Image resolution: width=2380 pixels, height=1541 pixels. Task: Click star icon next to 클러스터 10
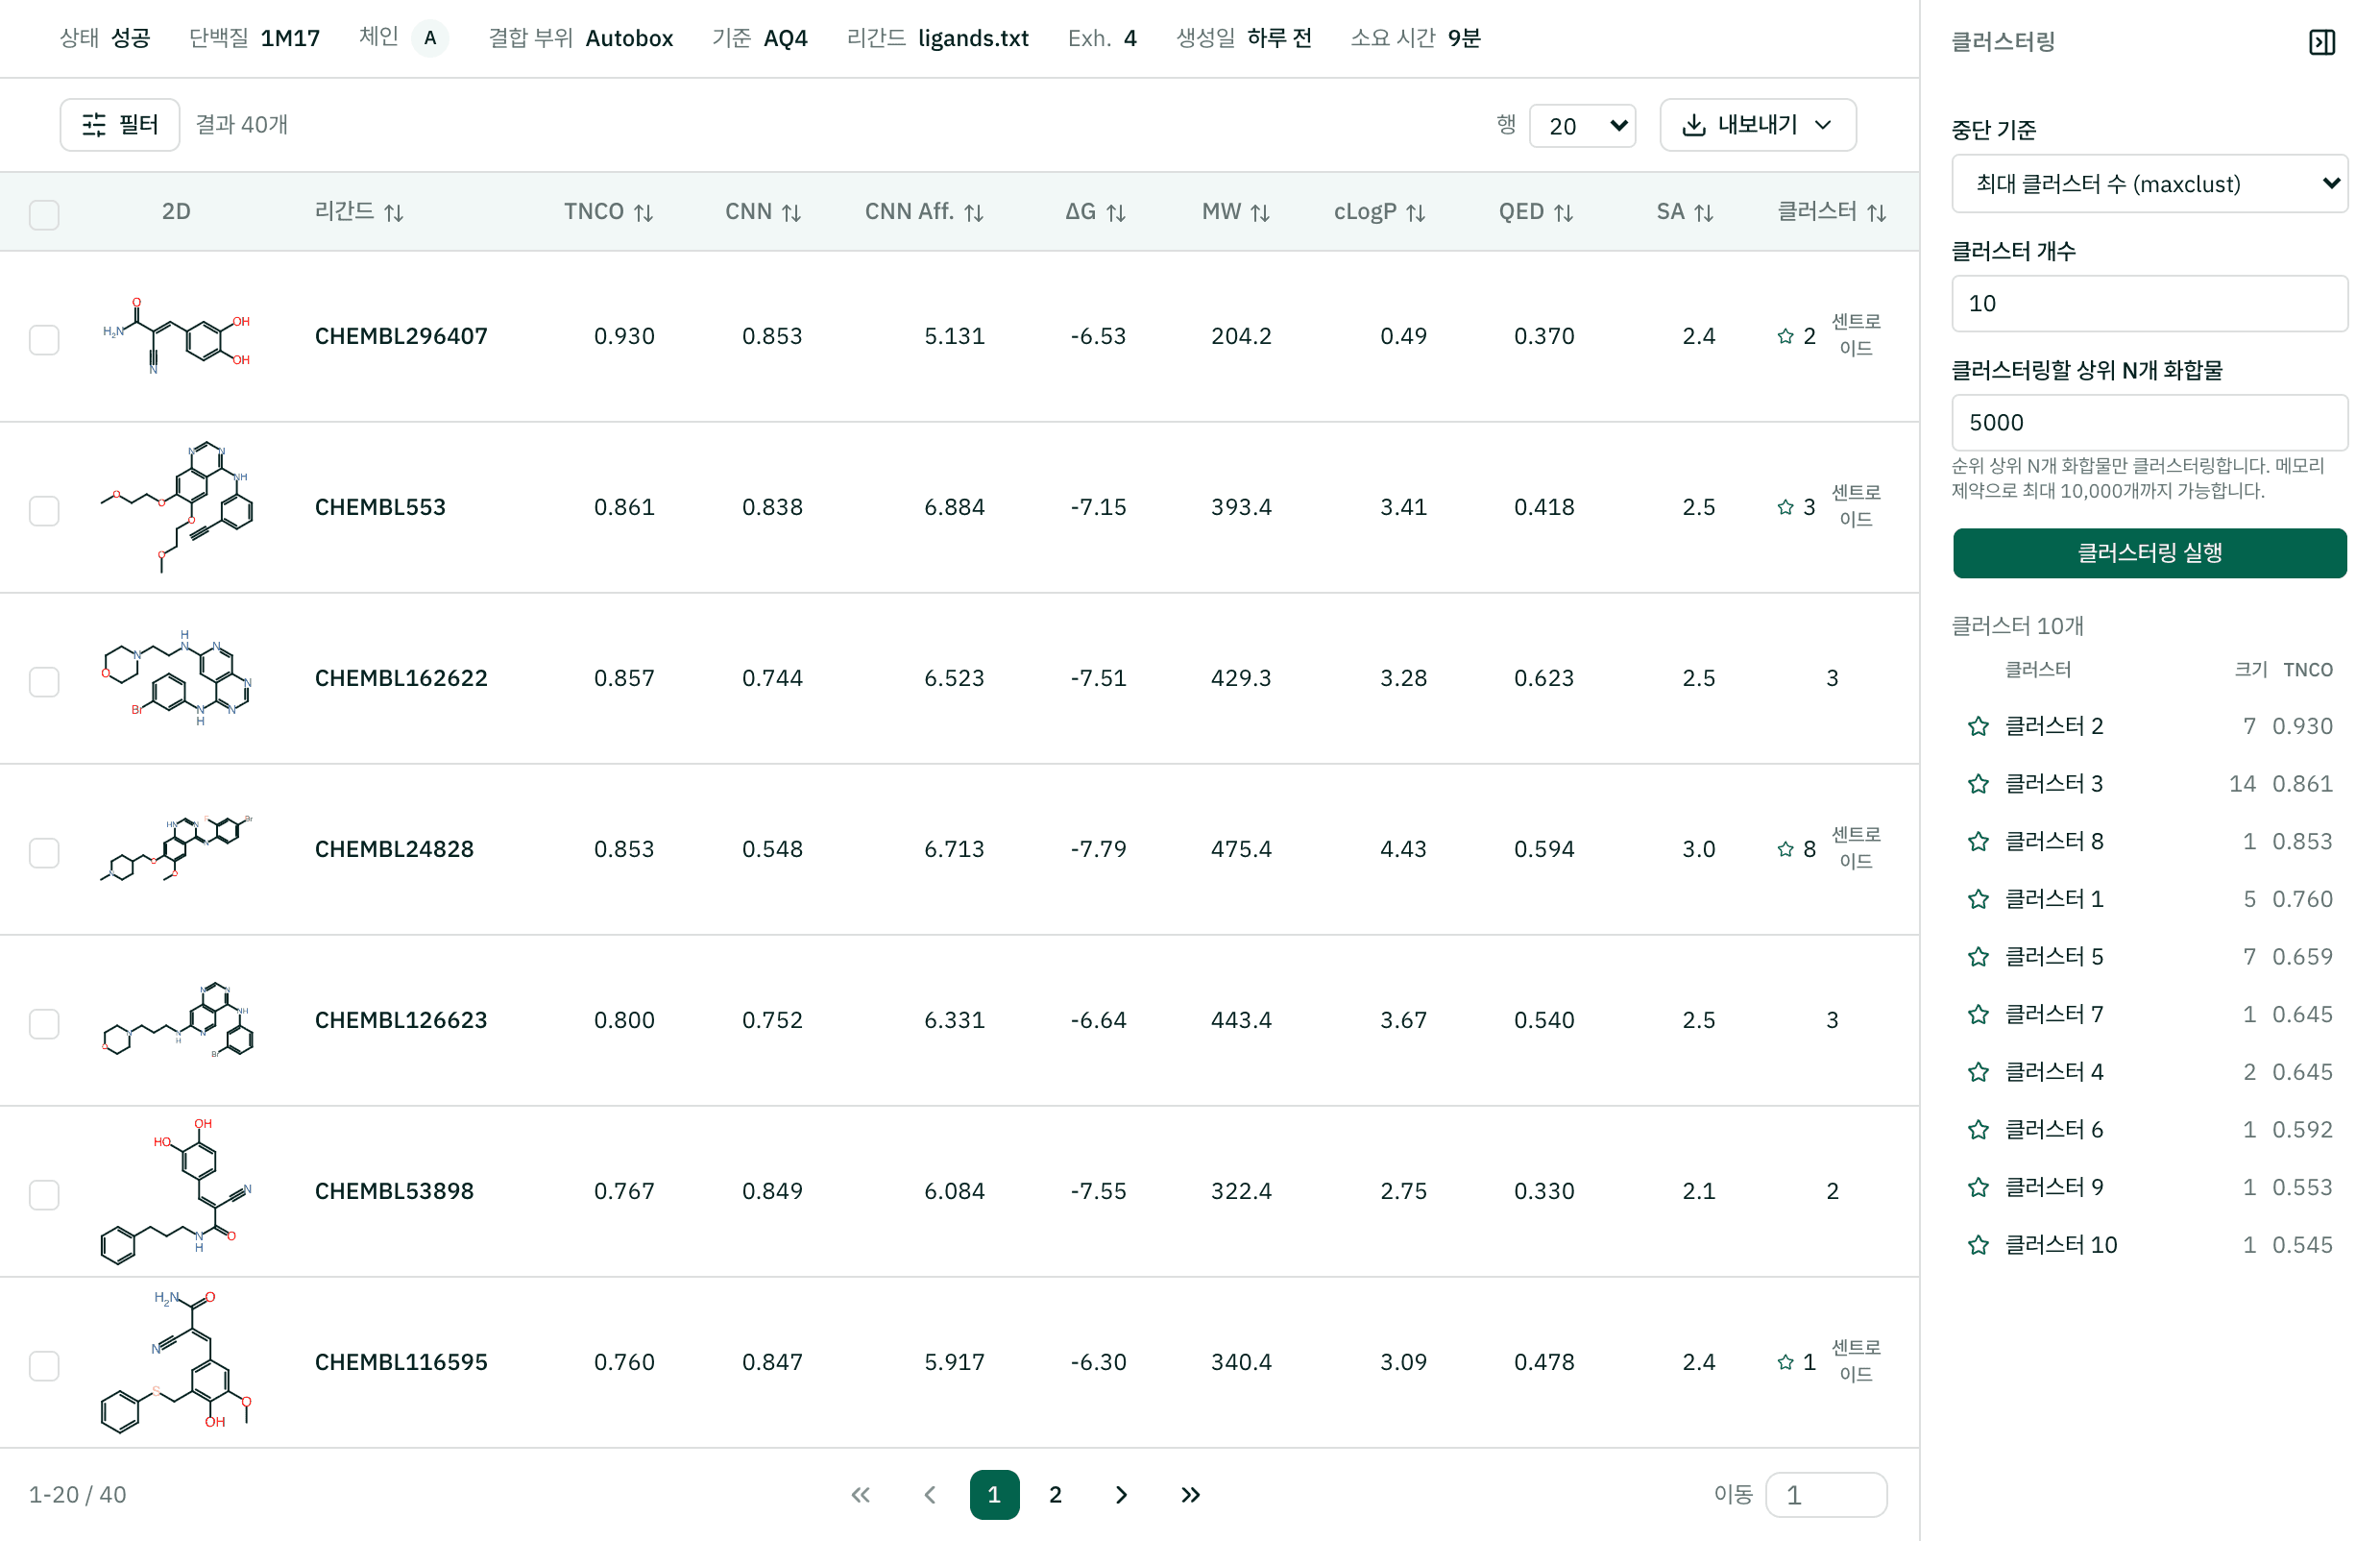1977,1245
